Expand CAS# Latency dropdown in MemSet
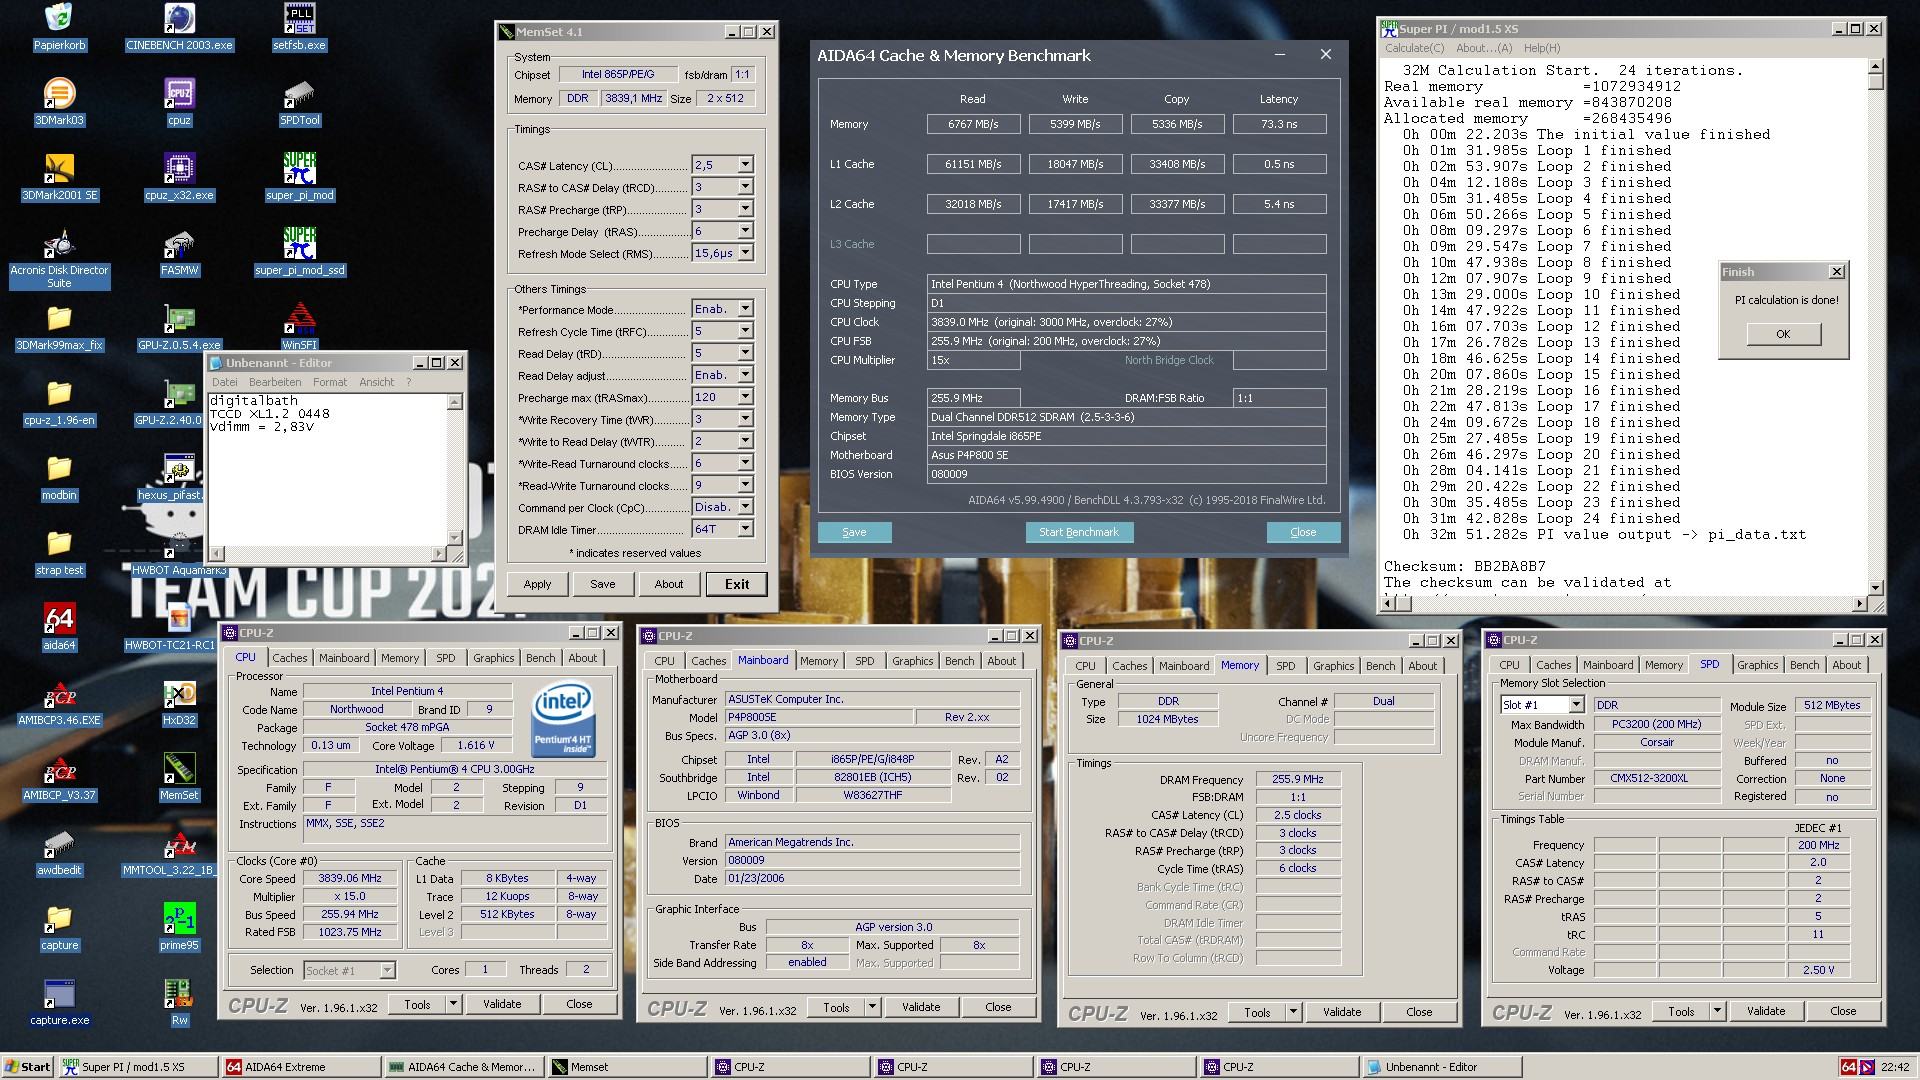Viewport: 1920px width, 1080px height. point(745,165)
